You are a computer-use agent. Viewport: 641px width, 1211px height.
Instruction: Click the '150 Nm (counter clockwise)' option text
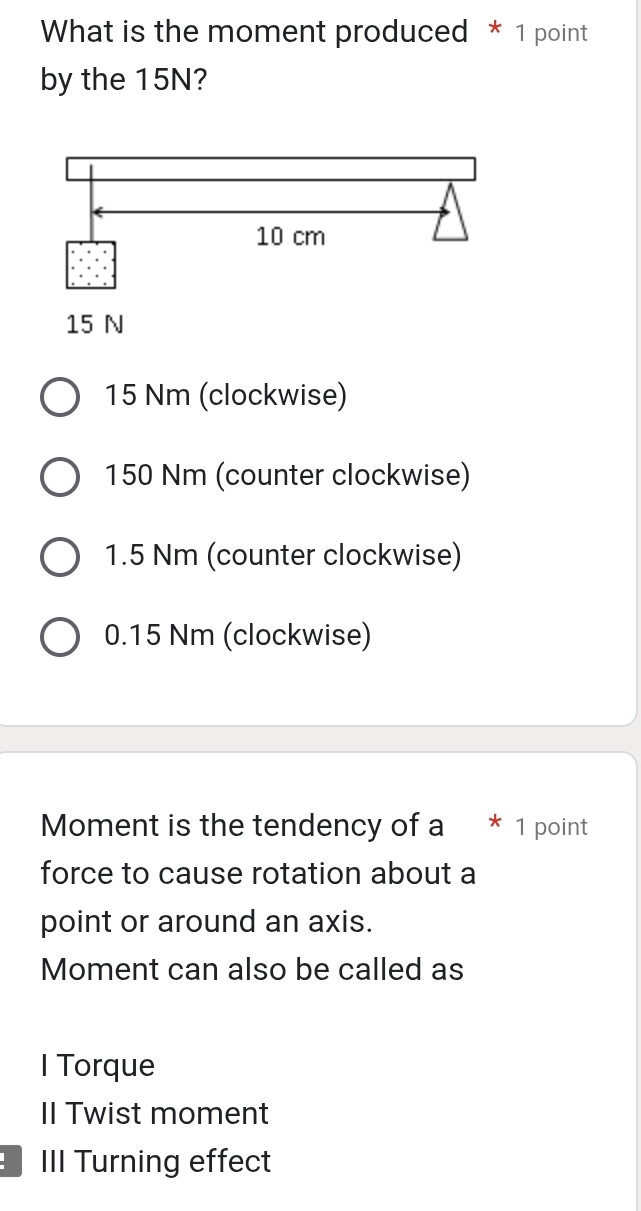tap(286, 477)
